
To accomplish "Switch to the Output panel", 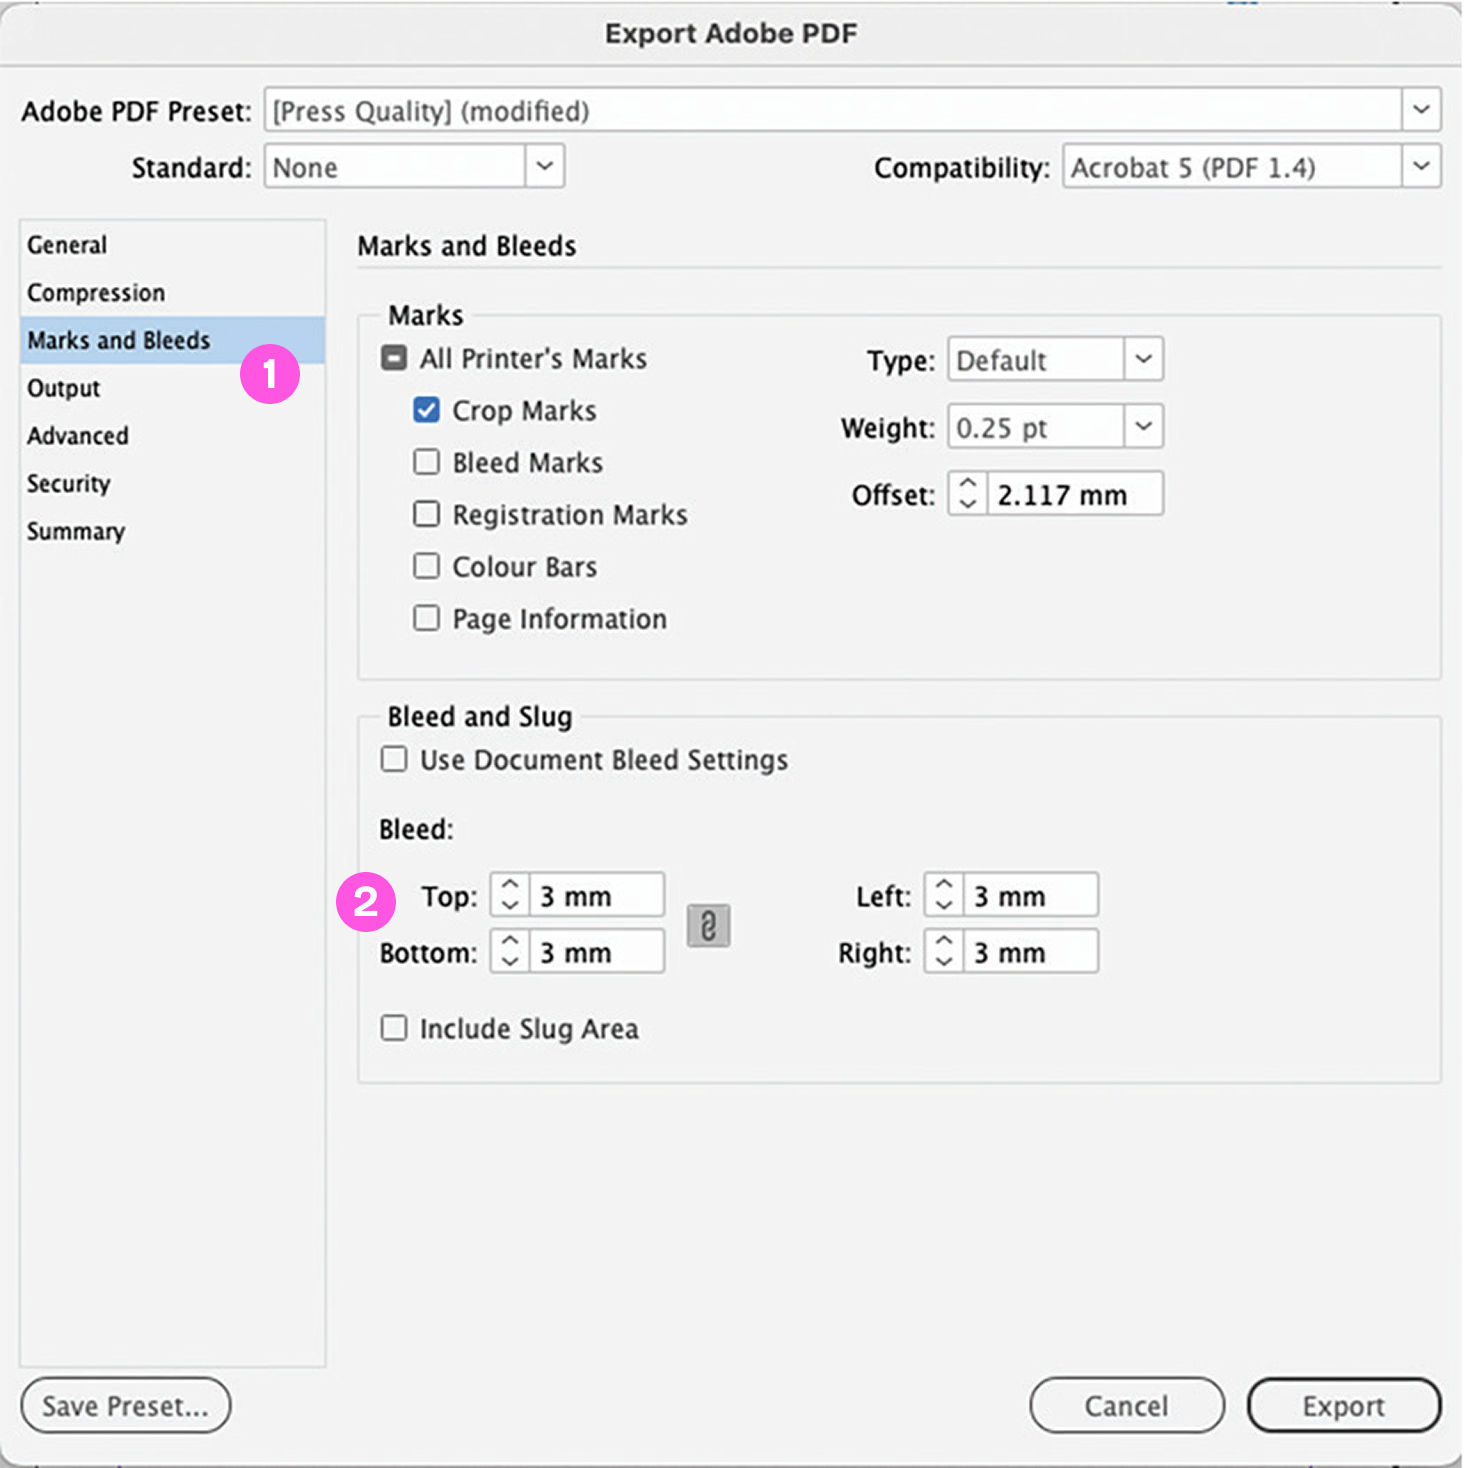I will [x=63, y=388].
